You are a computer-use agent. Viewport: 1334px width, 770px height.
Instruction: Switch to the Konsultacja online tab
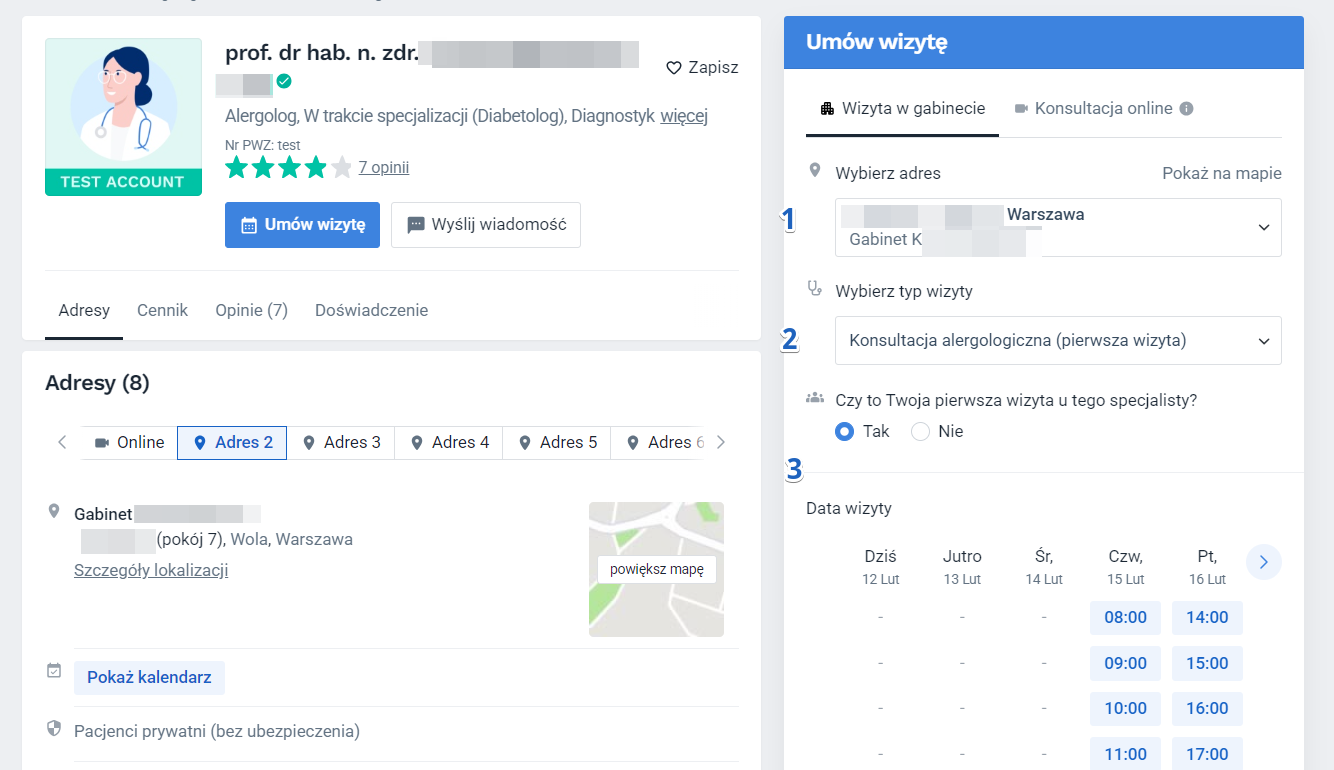point(1101,108)
